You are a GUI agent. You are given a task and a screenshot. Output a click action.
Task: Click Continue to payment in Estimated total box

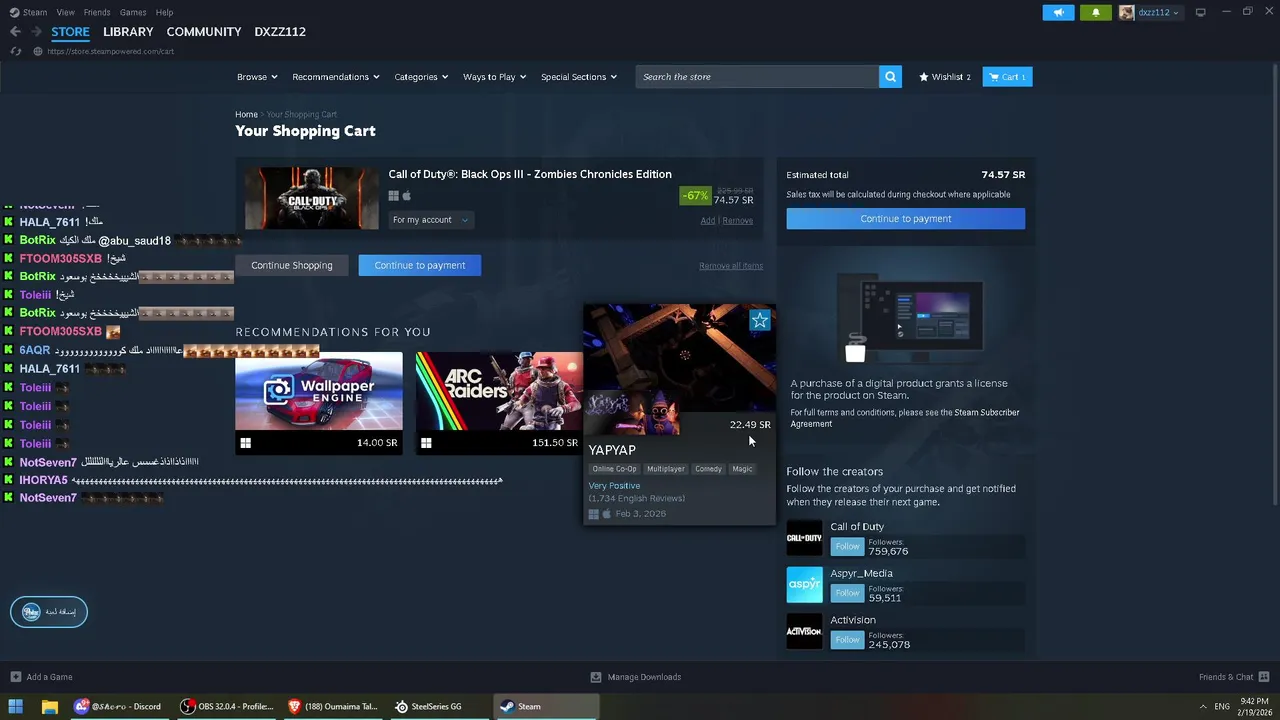pyautogui.click(x=905, y=219)
